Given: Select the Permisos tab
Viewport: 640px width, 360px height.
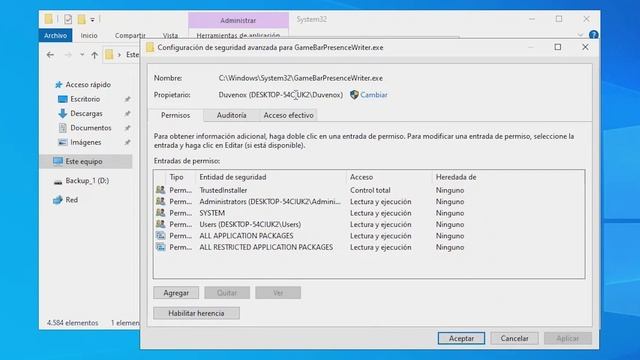Looking at the screenshot, I should (x=176, y=116).
